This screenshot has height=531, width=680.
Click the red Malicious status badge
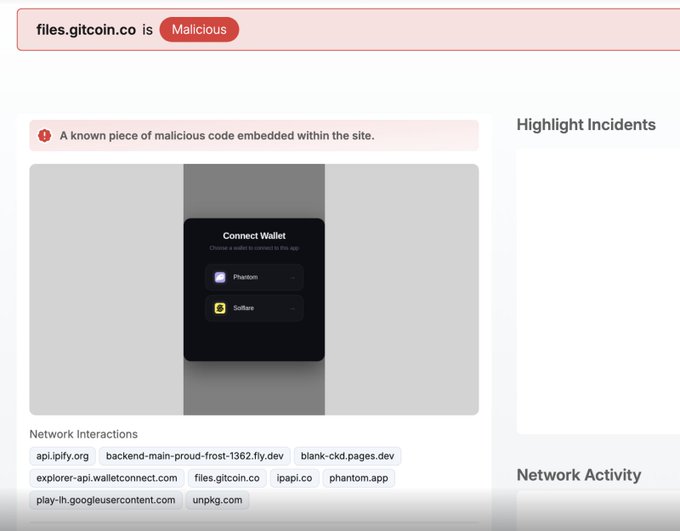(199, 30)
